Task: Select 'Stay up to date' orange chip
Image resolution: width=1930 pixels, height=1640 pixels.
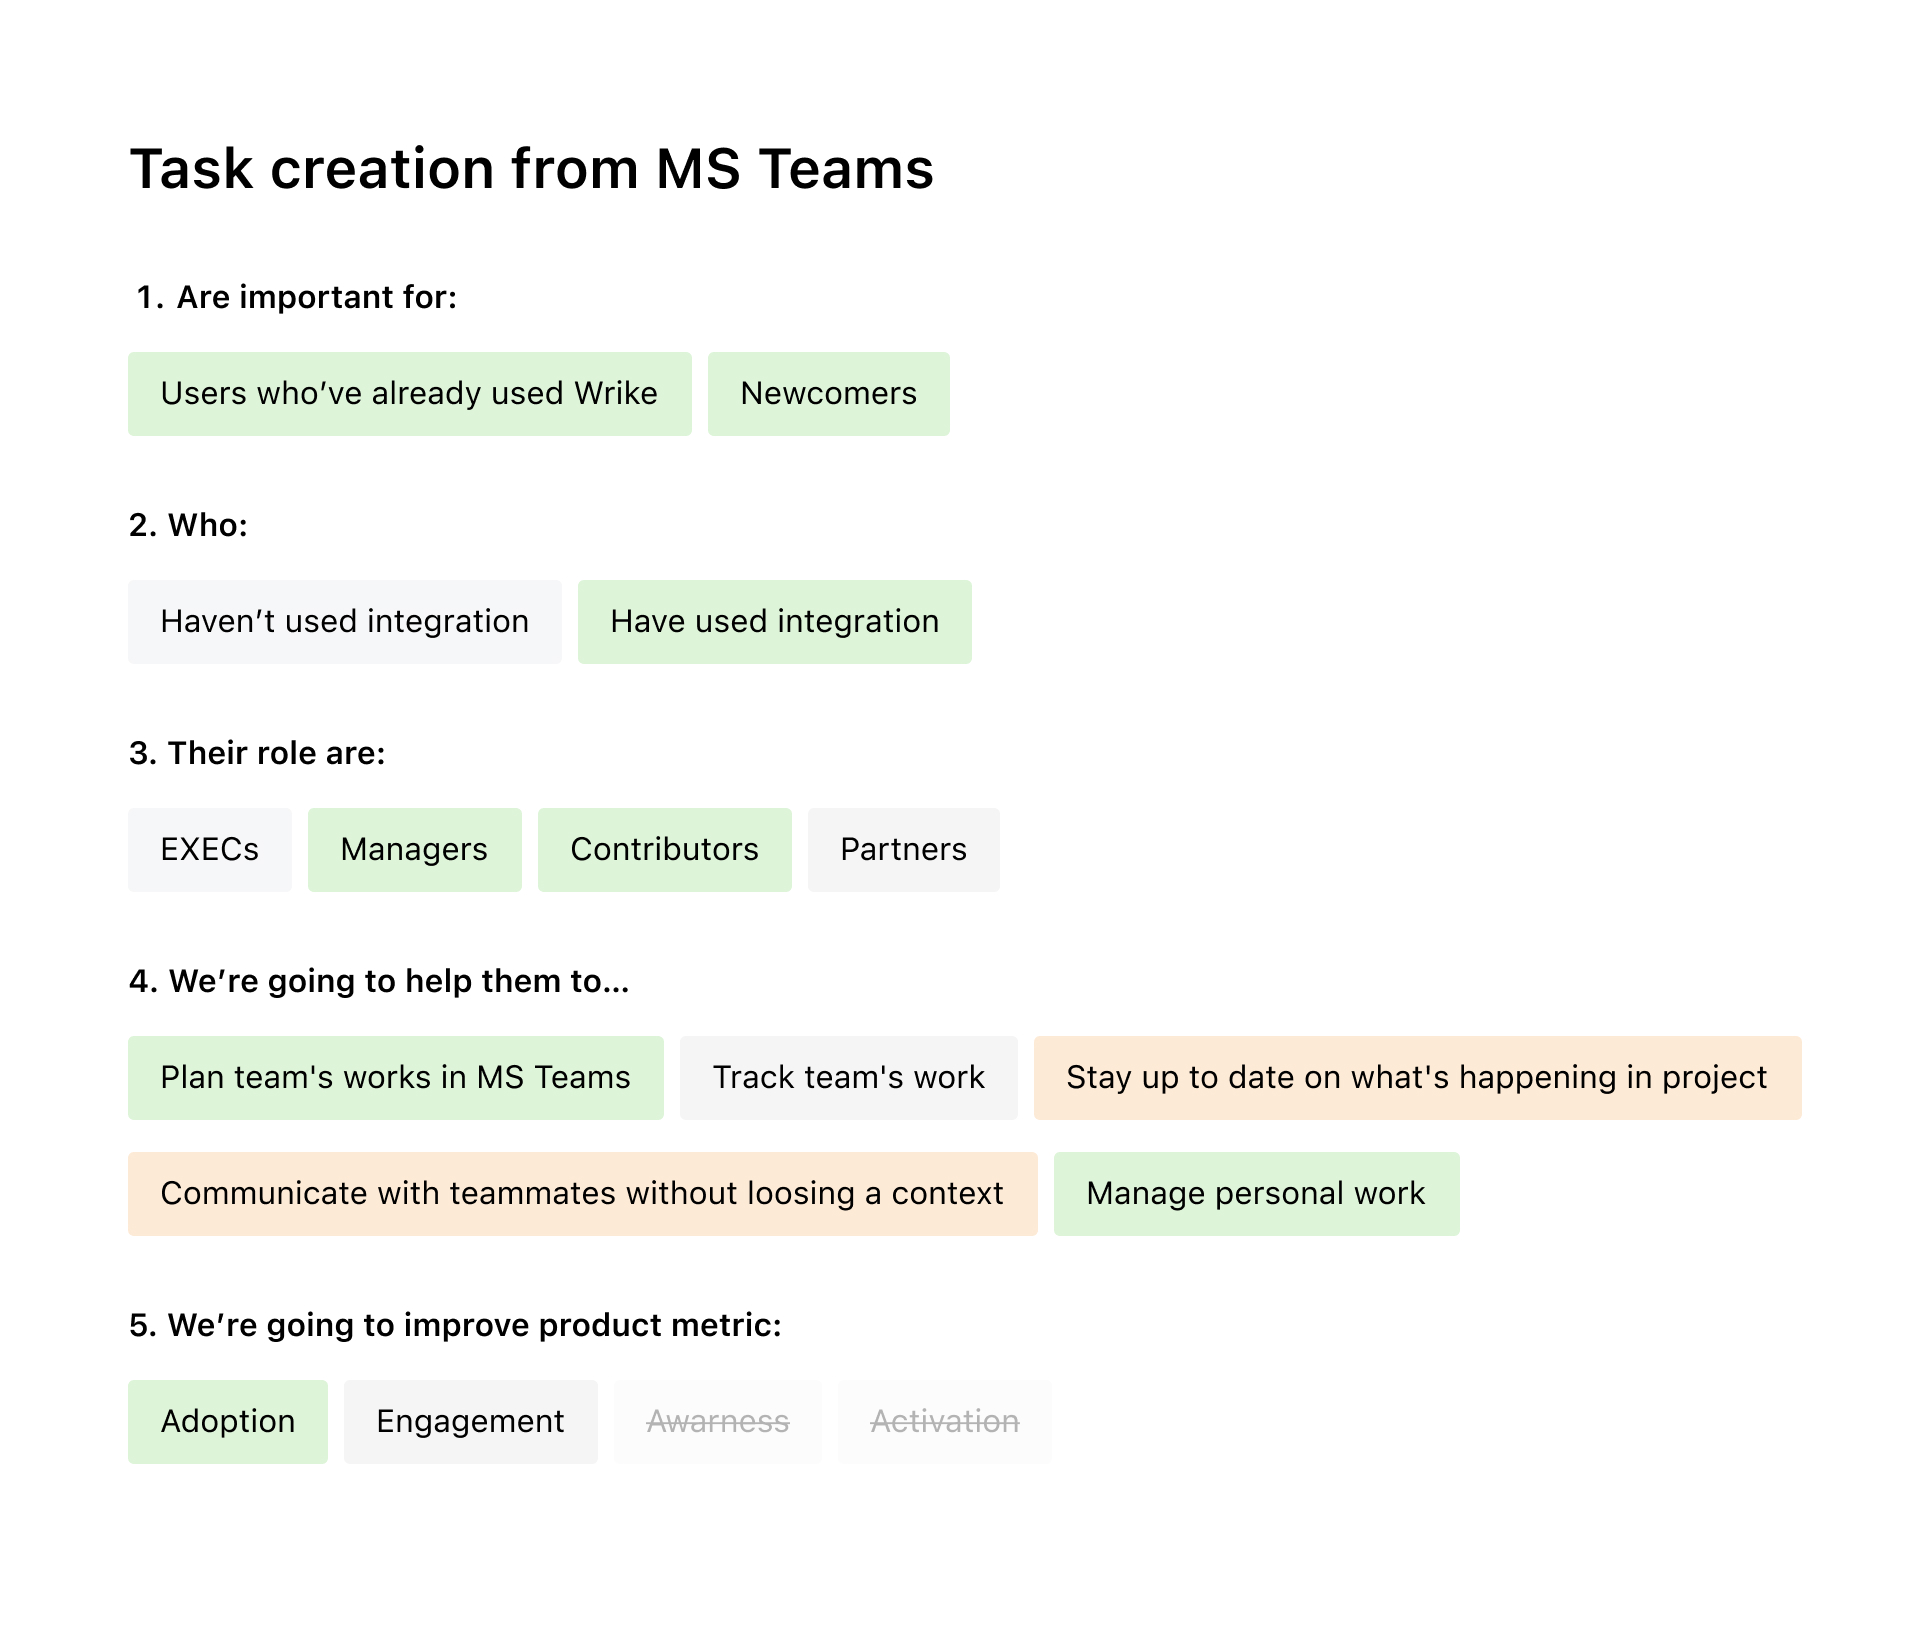Action: (1417, 1077)
